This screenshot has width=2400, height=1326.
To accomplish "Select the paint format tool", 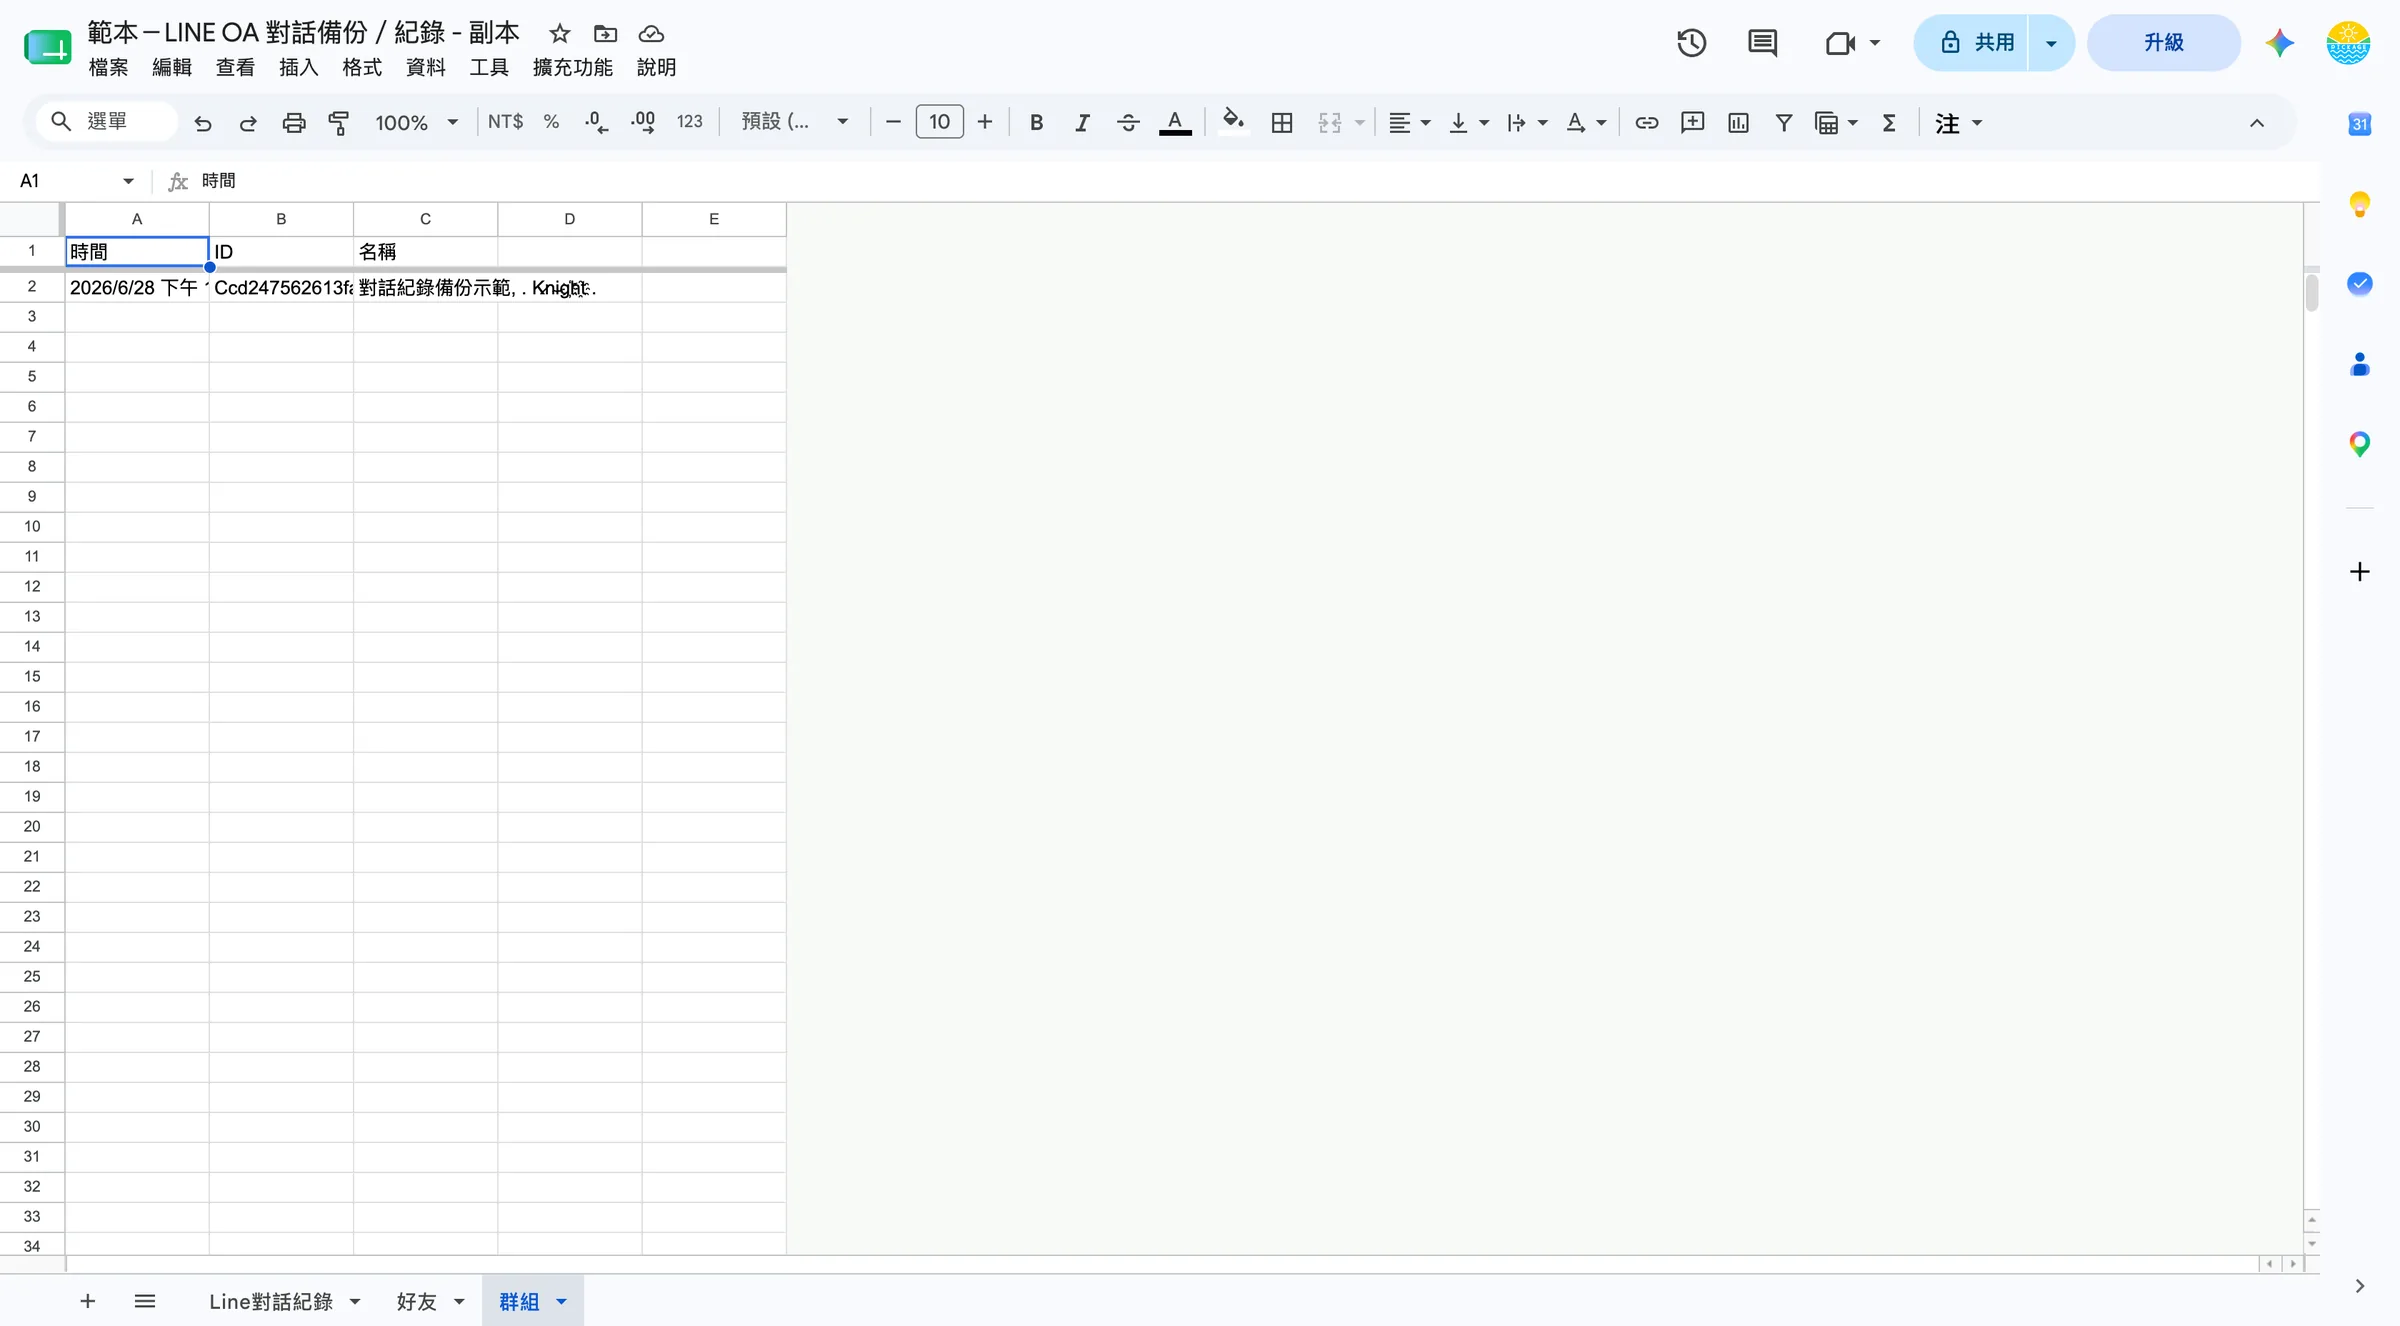I will tap(339, 123).
